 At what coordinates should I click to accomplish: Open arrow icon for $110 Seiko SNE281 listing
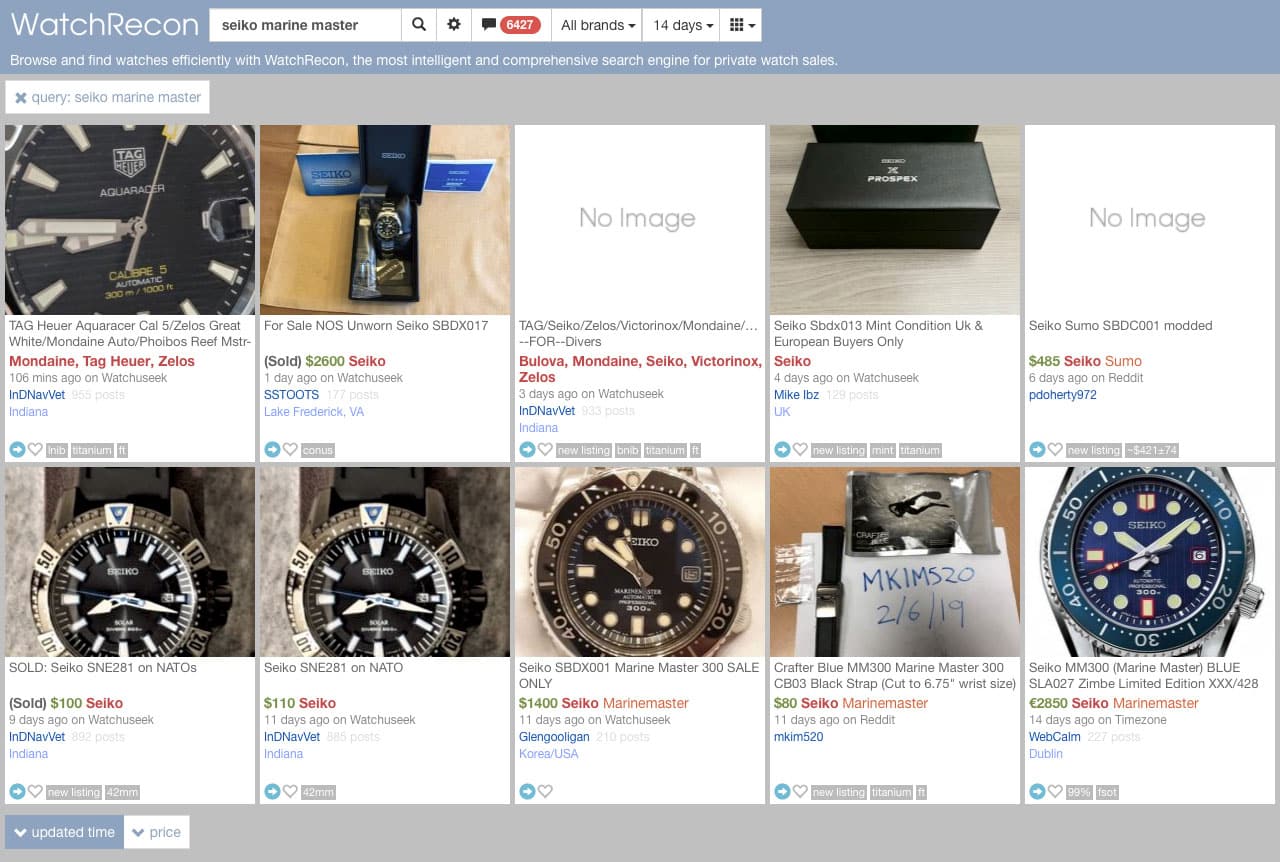[272, 792]
